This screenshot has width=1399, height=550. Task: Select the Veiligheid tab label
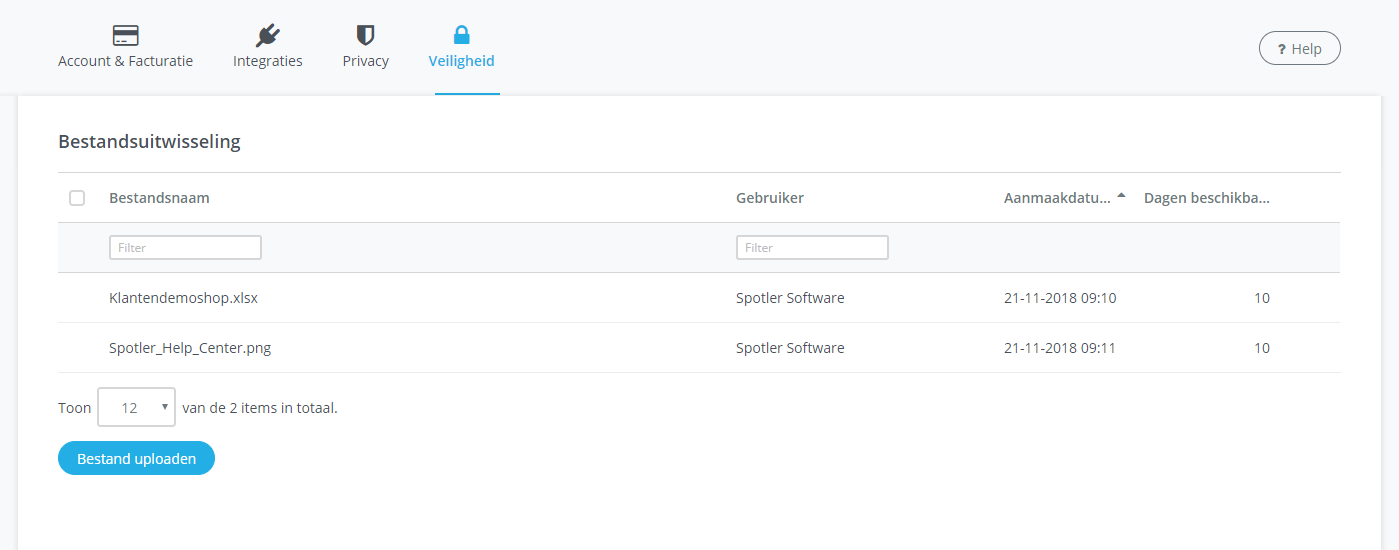coord(461,61)
